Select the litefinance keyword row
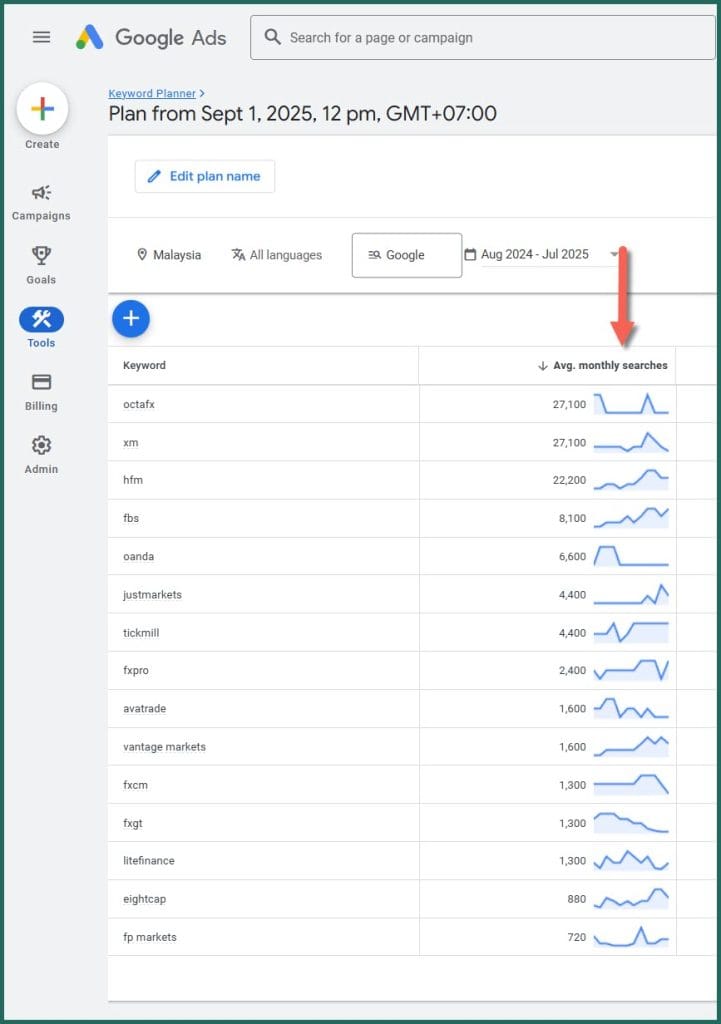This screenshot has height=1024, width=721. click(x=411, y=861)
